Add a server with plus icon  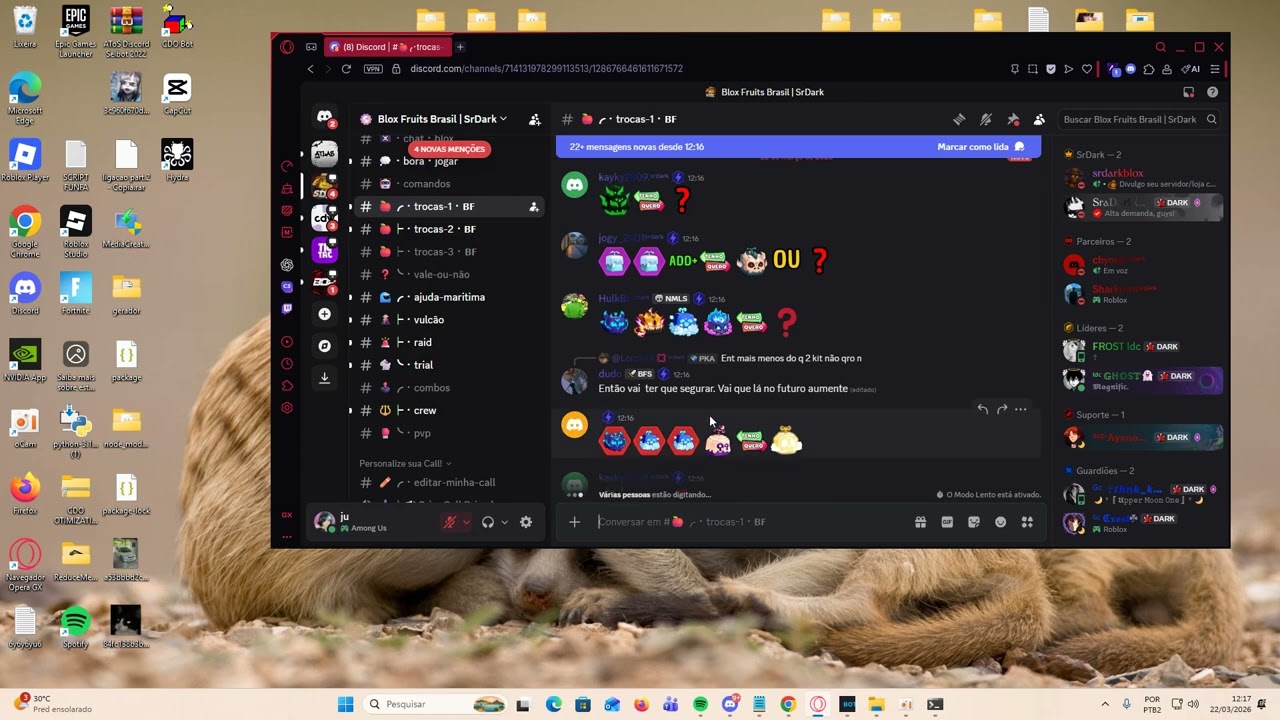pyautogui.click(x=324, y=314)
